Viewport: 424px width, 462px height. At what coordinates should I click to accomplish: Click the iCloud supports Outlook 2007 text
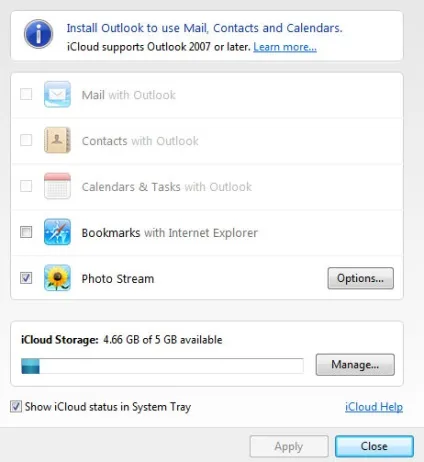coord(159,47)
